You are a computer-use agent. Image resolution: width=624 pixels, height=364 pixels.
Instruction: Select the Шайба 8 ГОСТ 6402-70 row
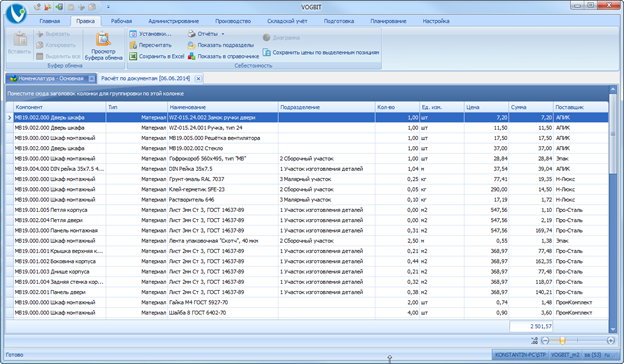click(307, 313)
